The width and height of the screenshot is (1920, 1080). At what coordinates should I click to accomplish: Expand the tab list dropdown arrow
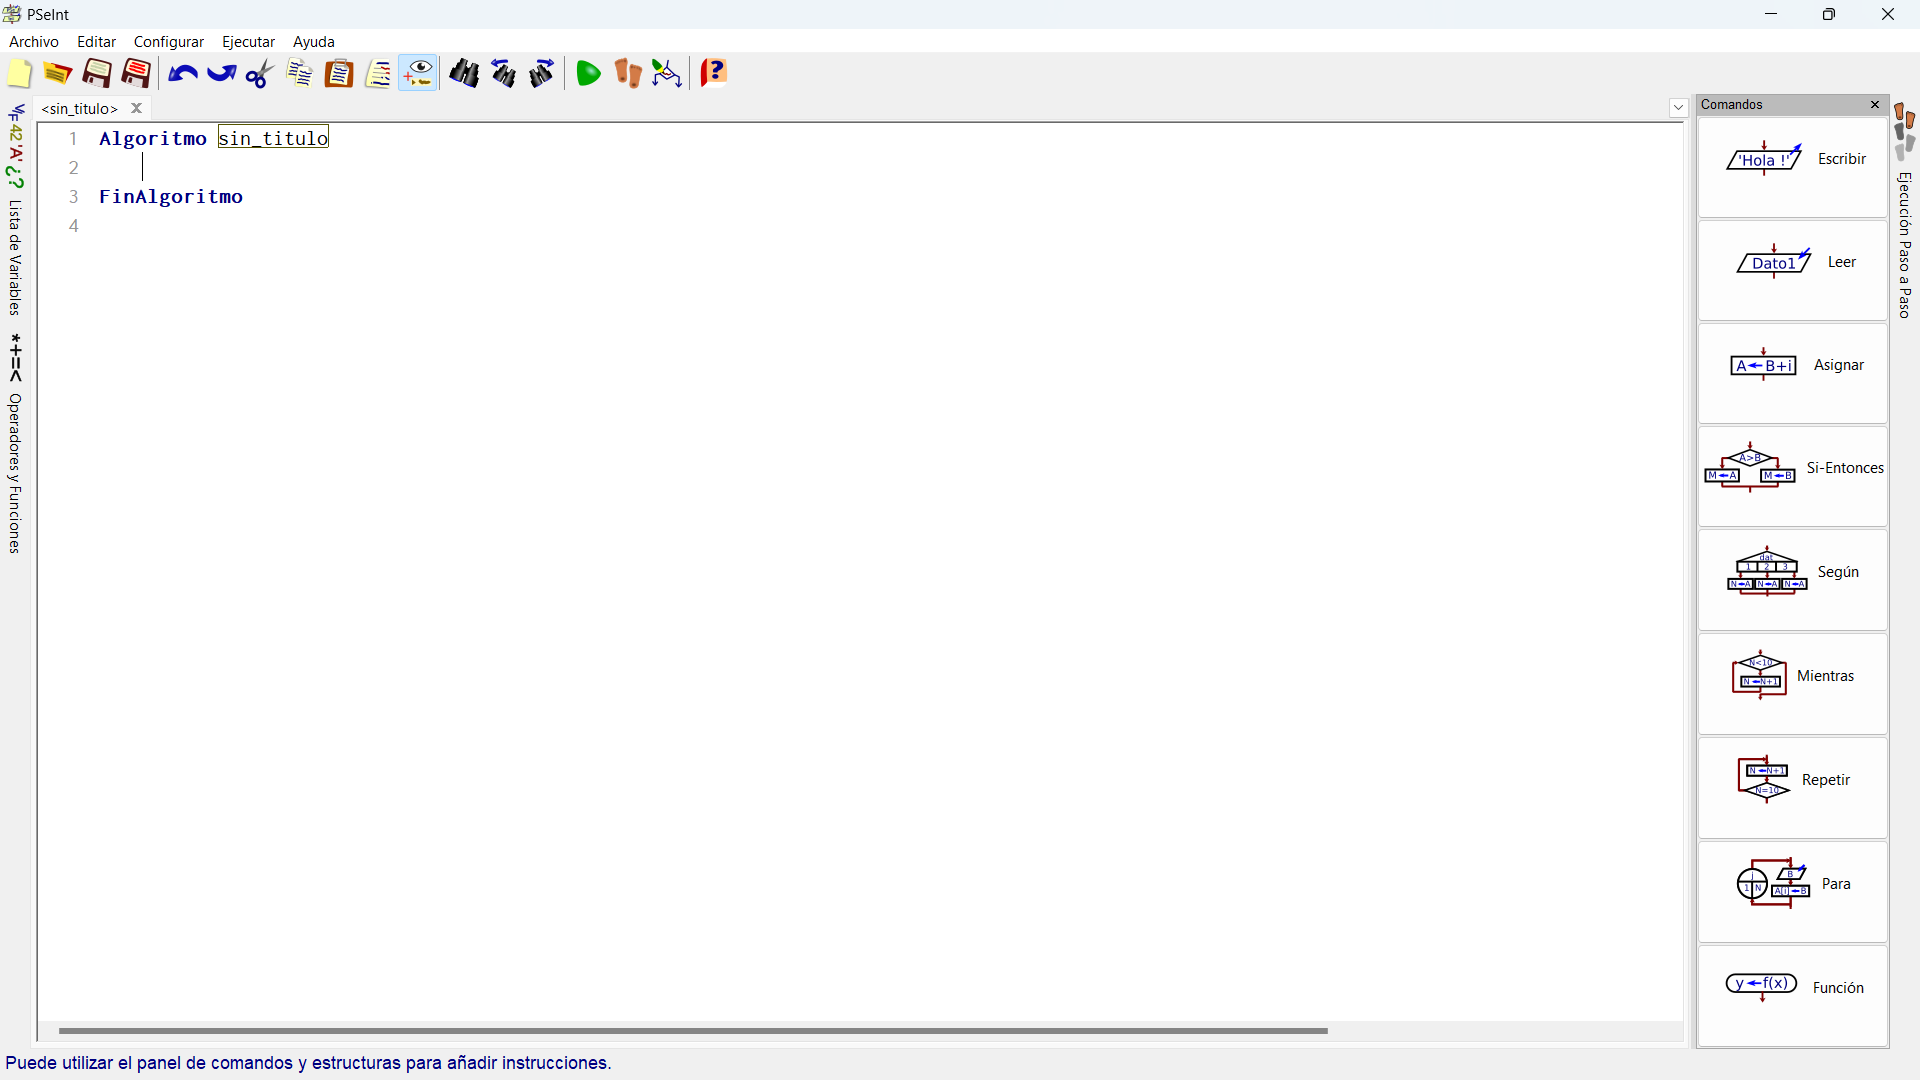pyautogui.click(x=1678, y=108)
